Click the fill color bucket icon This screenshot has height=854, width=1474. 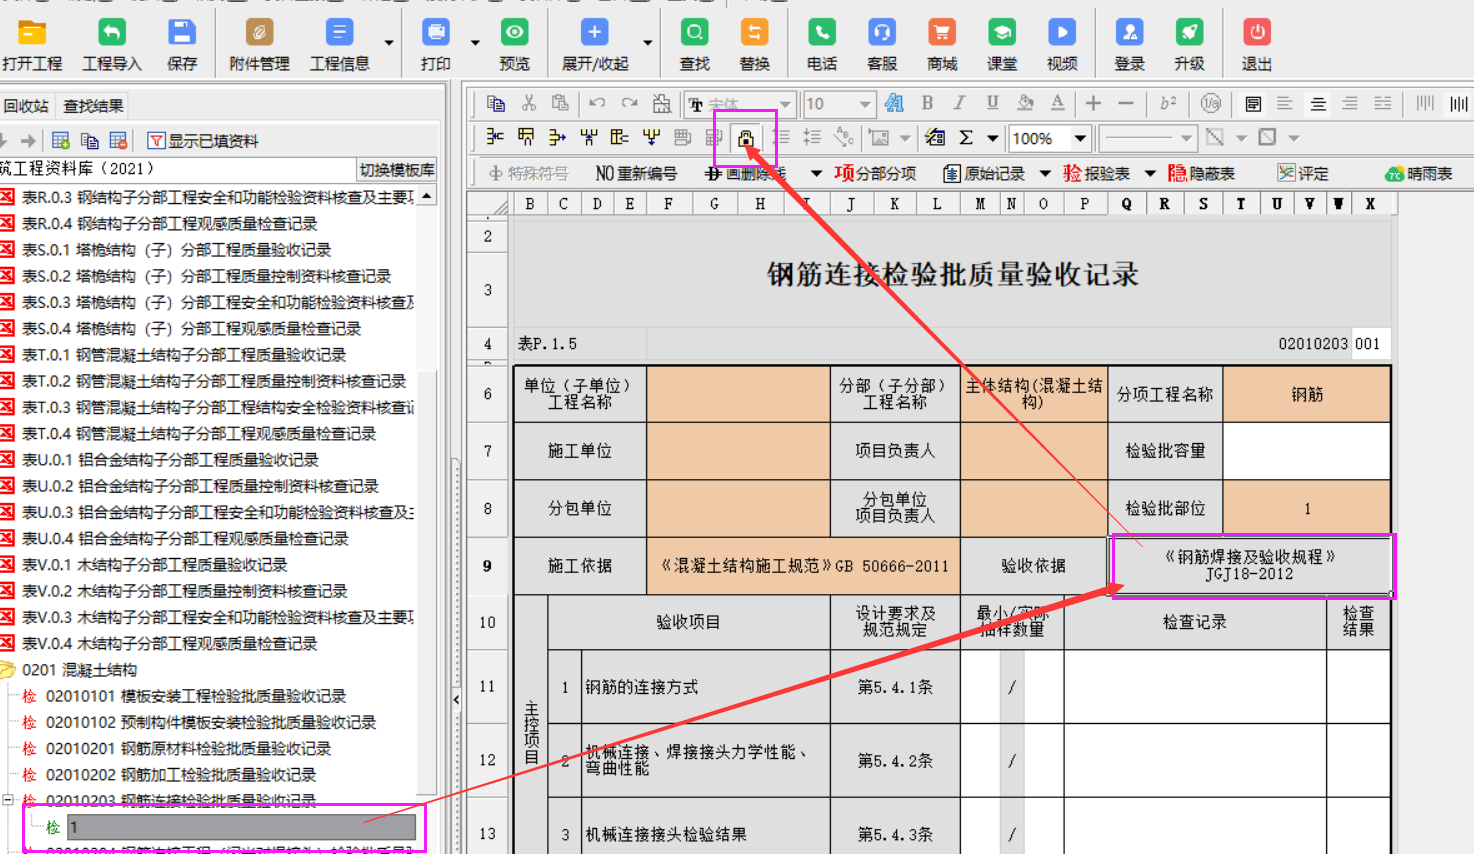click(1025, 103)
